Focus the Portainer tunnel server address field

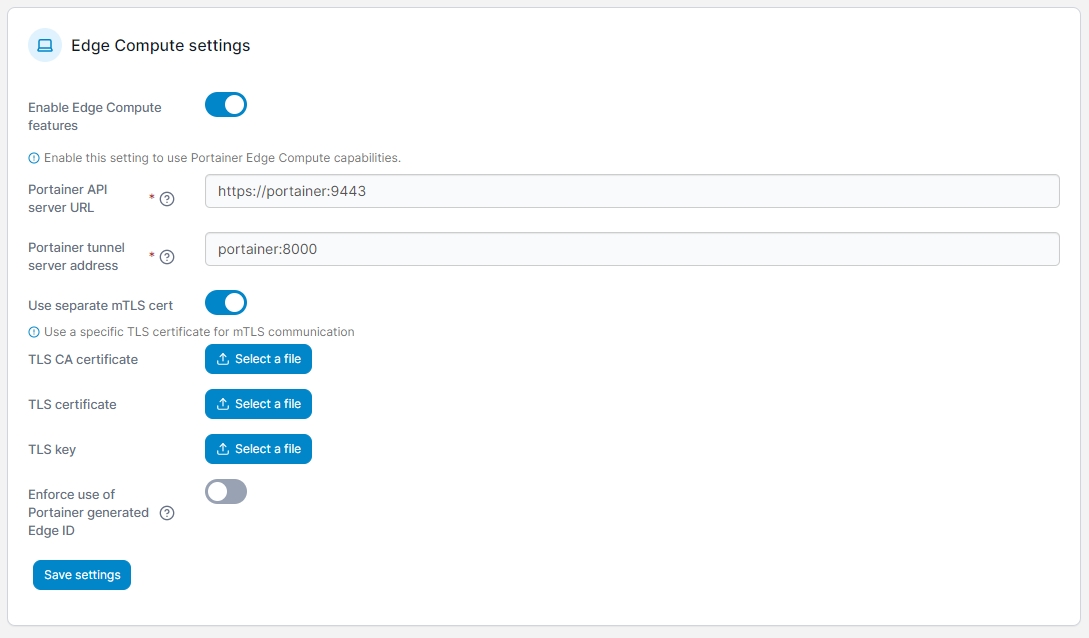[x=632, y=249]
